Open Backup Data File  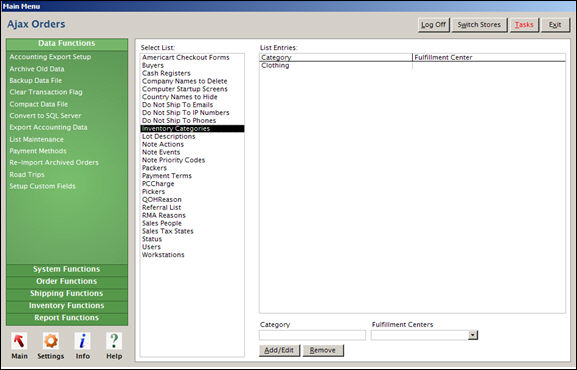pyautogui.click(x=36, y=80)
